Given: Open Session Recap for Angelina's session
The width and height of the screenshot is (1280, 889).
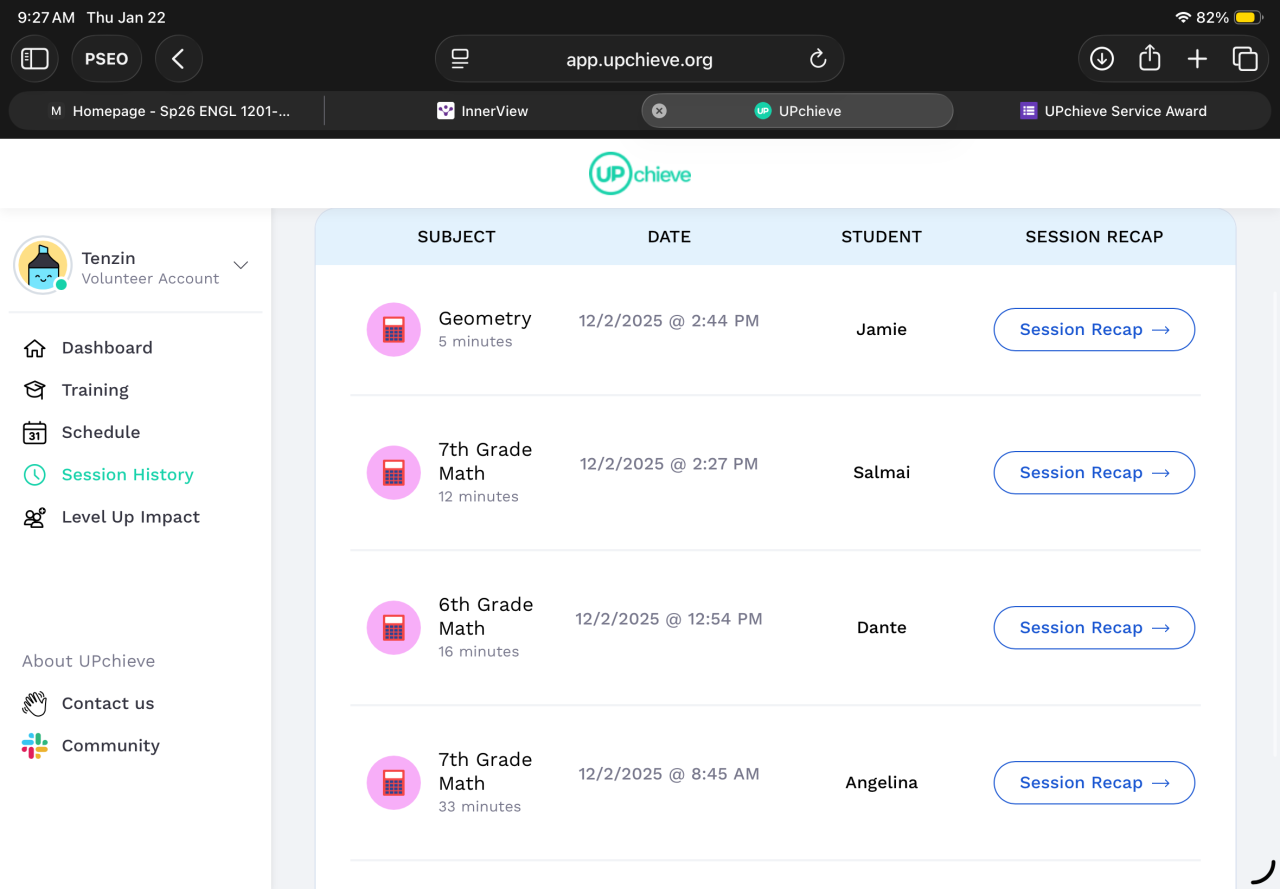Looking at the screenshot, I should click(x=1094, y=783).
